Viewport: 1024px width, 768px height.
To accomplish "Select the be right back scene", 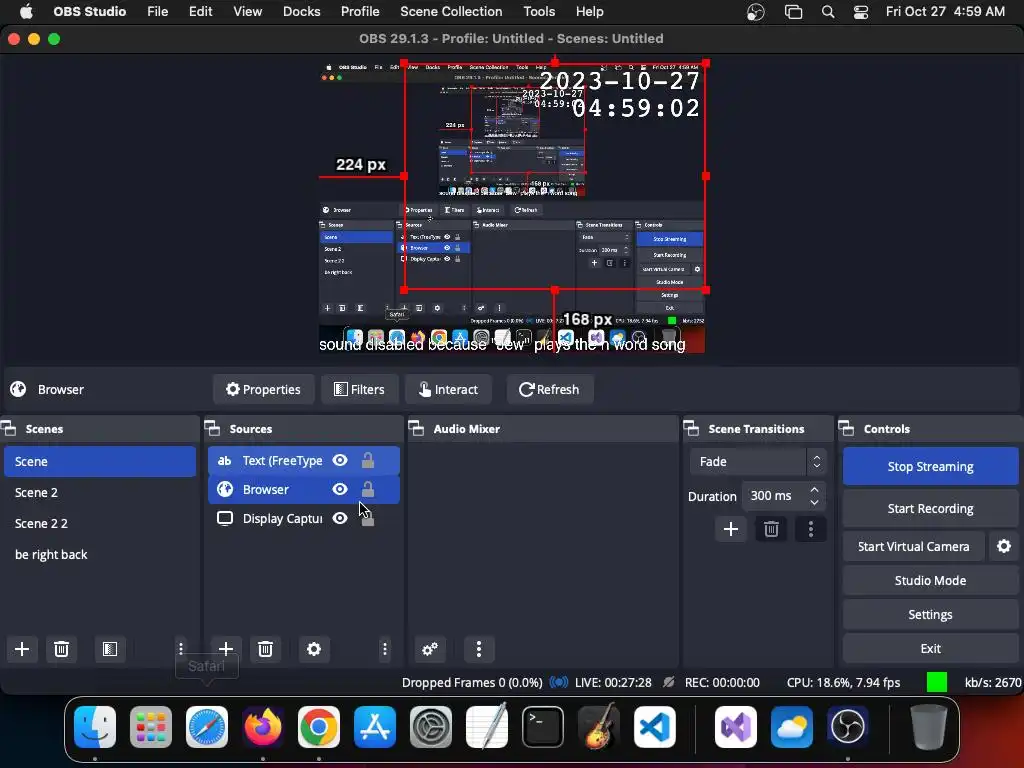I will click(x=100, y=554).
